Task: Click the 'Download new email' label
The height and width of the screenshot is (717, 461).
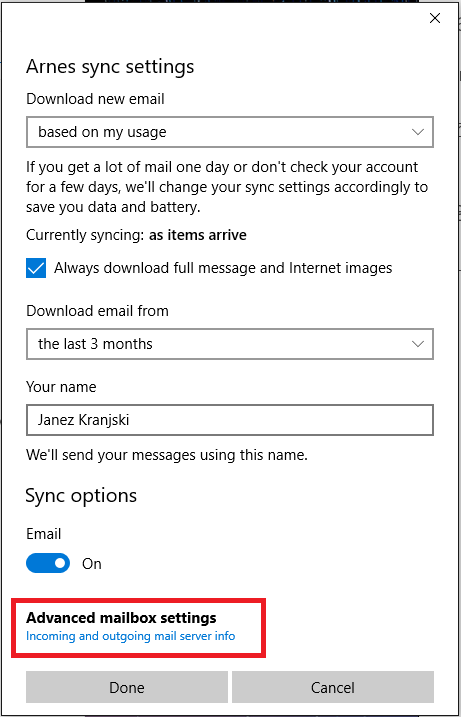Action: 95,99
